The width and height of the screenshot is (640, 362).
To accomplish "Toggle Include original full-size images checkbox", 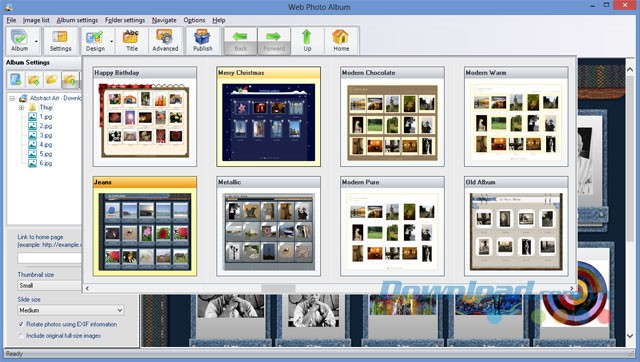I will (21, 335).
